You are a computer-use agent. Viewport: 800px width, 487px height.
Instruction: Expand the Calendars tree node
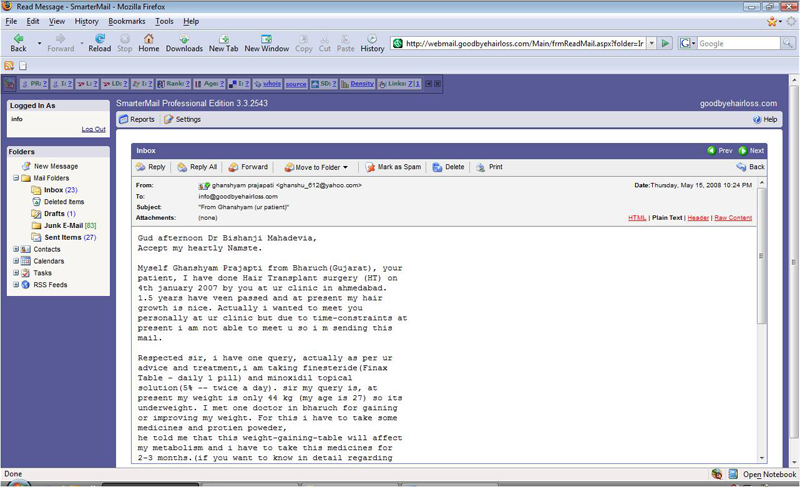click(x=16, y=261)
